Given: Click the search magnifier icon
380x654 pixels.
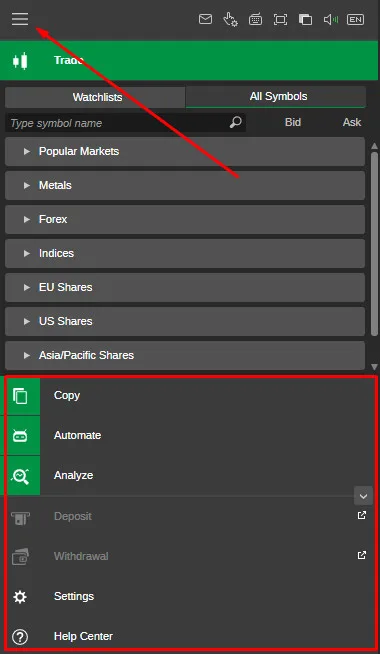Looking at the screenshot, I should coord(236,122).
